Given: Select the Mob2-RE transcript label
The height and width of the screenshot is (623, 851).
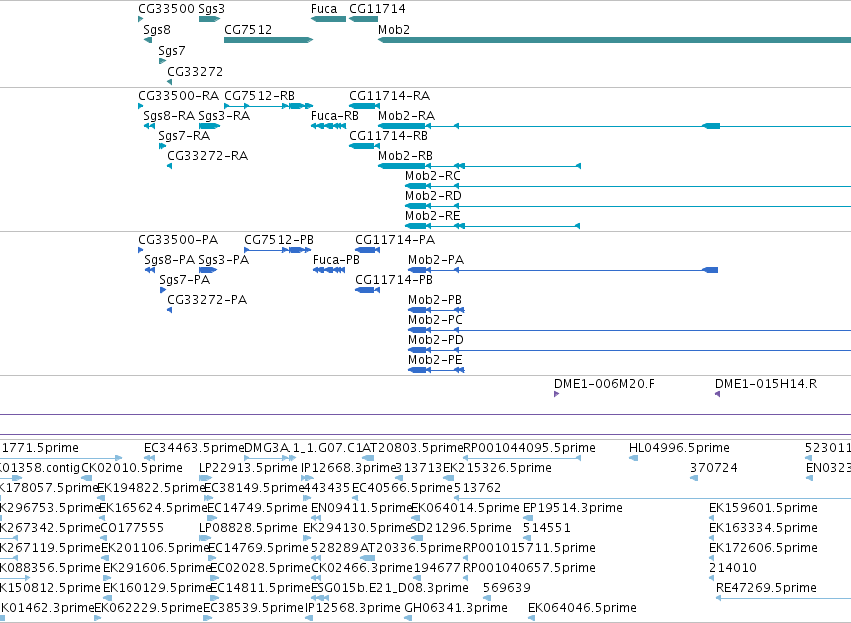Looking at the screenshot, I should click(x=433, y=217).
